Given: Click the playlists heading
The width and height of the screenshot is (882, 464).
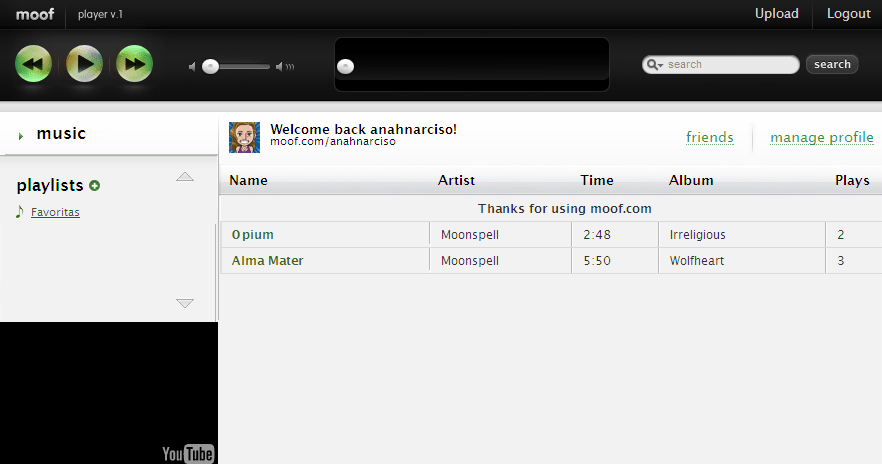Looking at the screenshot, I should [50, 185].
